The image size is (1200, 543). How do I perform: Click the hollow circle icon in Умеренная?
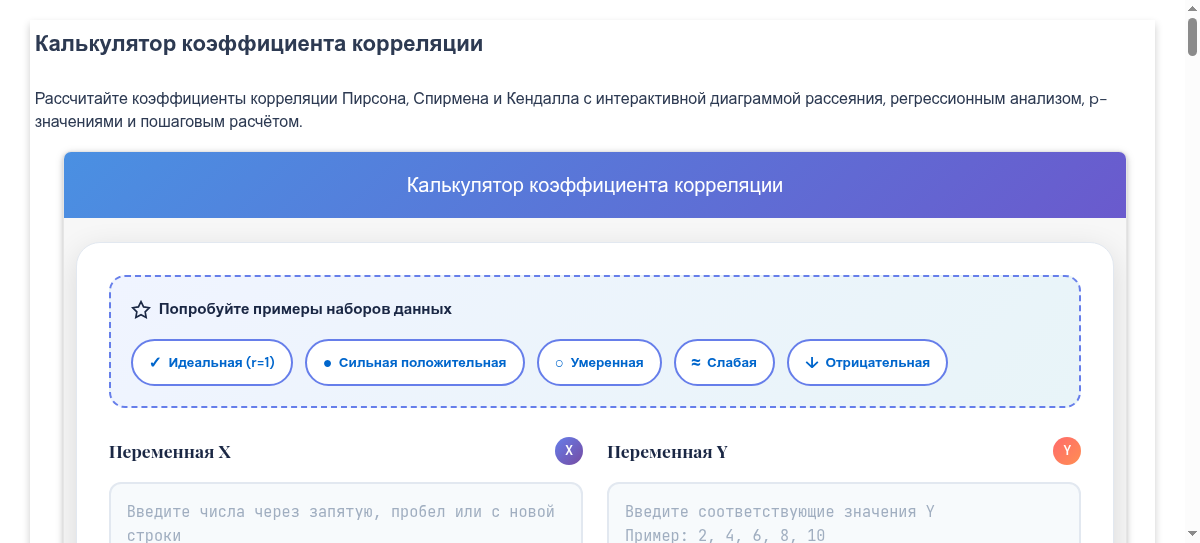coord(559,363)
